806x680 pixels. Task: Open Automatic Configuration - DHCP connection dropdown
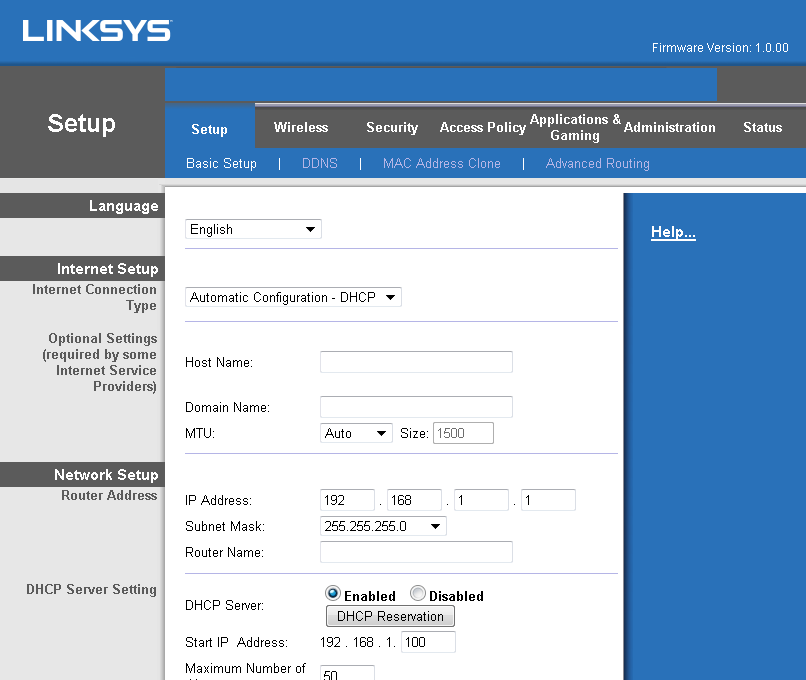[x=293, y=297]
